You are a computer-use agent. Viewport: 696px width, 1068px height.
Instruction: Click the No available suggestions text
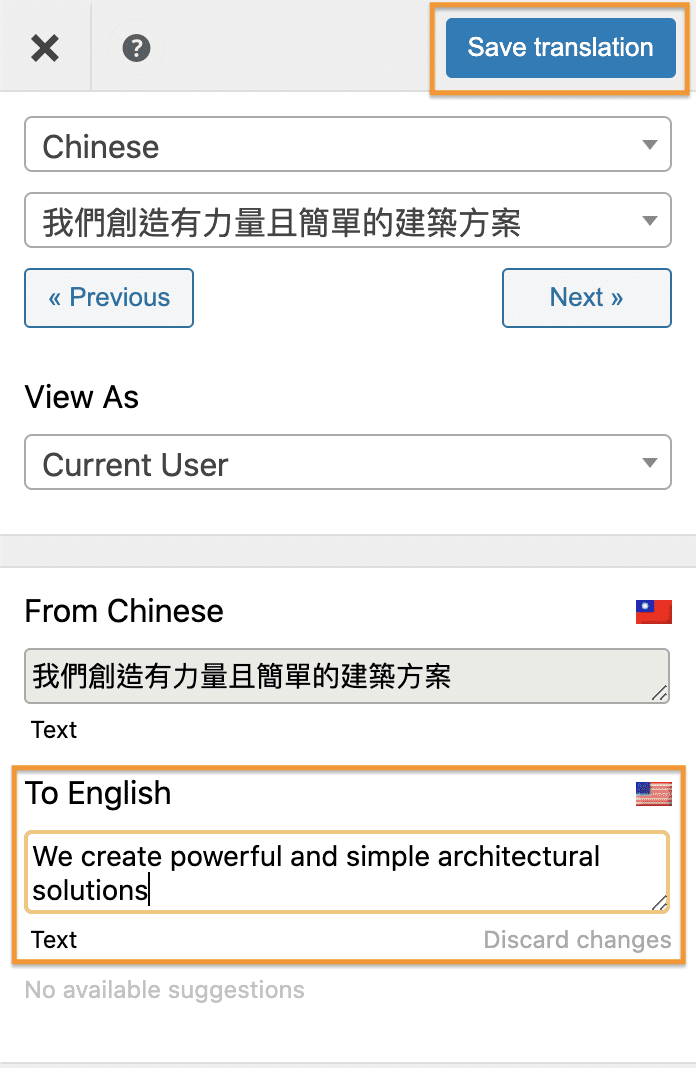coord(165,991)
